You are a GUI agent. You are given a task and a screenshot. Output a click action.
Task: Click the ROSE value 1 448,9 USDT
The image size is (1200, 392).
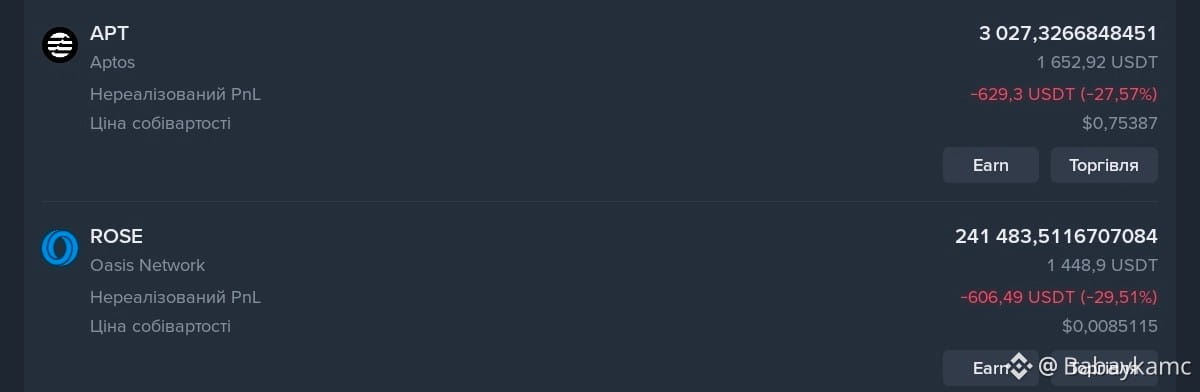1102,265
